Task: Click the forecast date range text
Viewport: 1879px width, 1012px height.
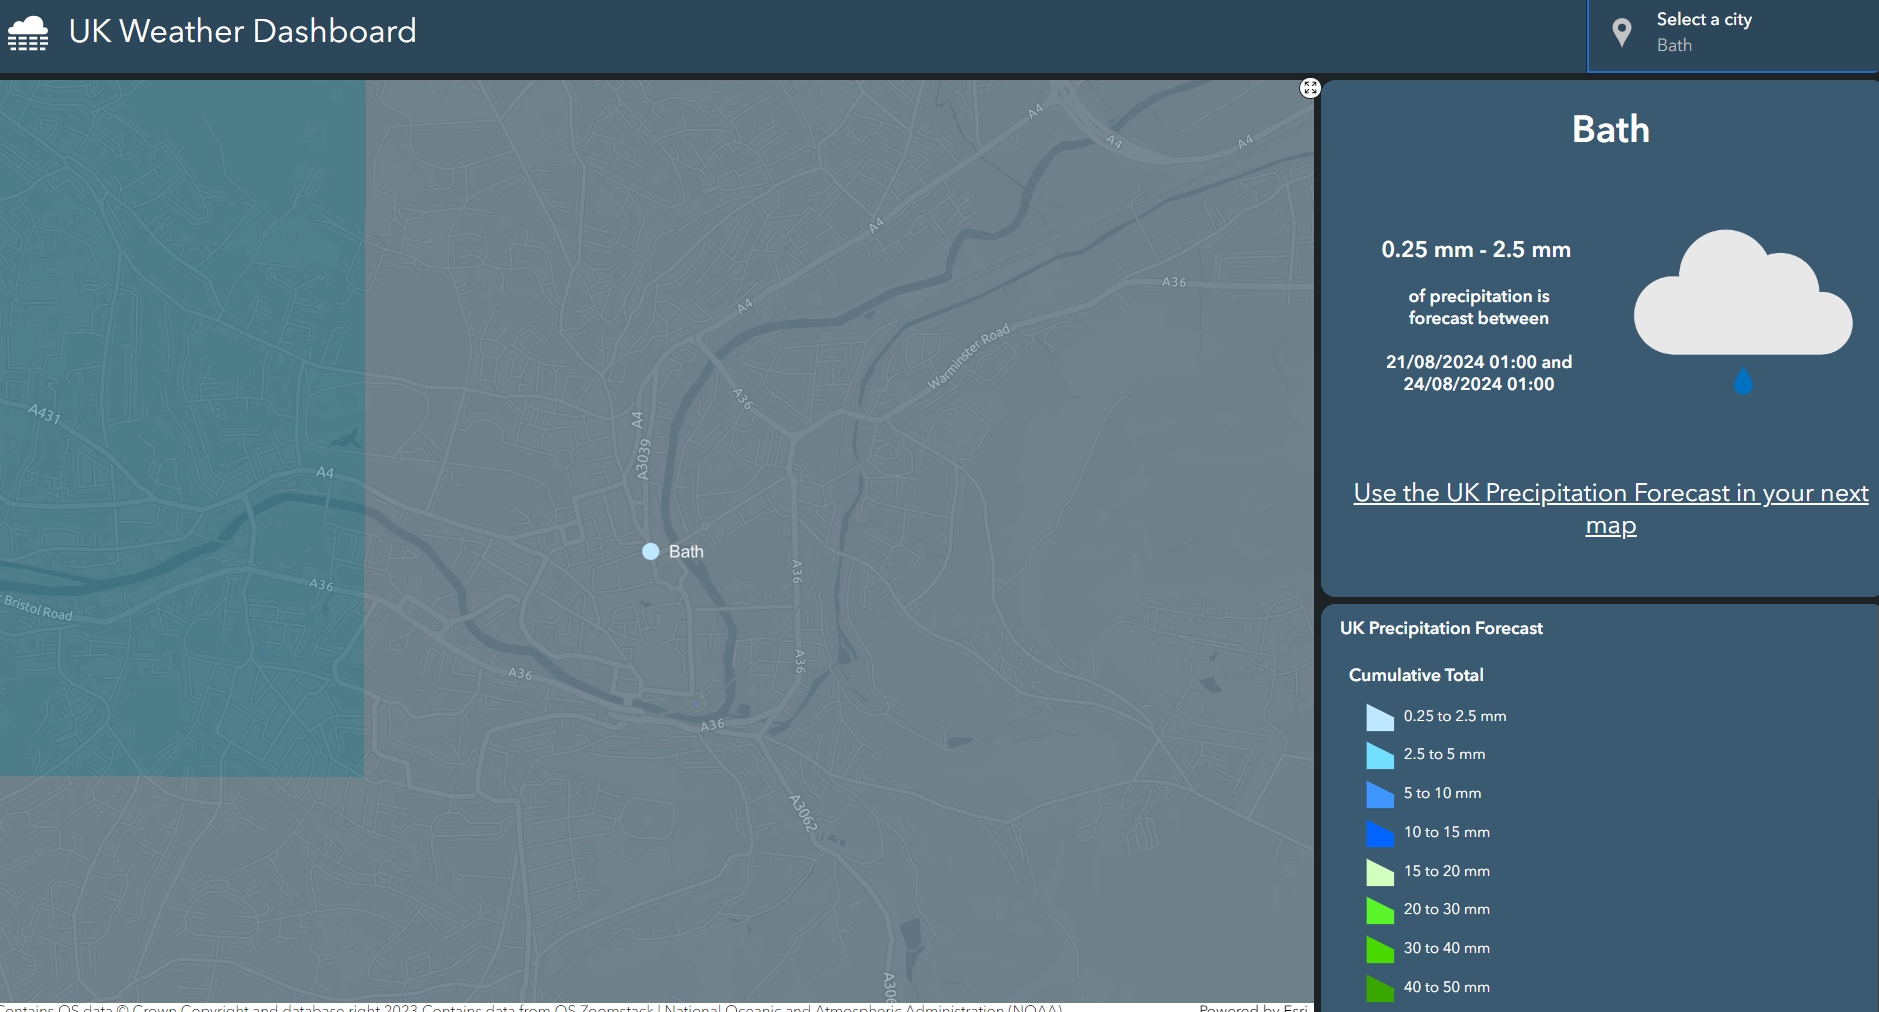Action: click(1478, 372)
